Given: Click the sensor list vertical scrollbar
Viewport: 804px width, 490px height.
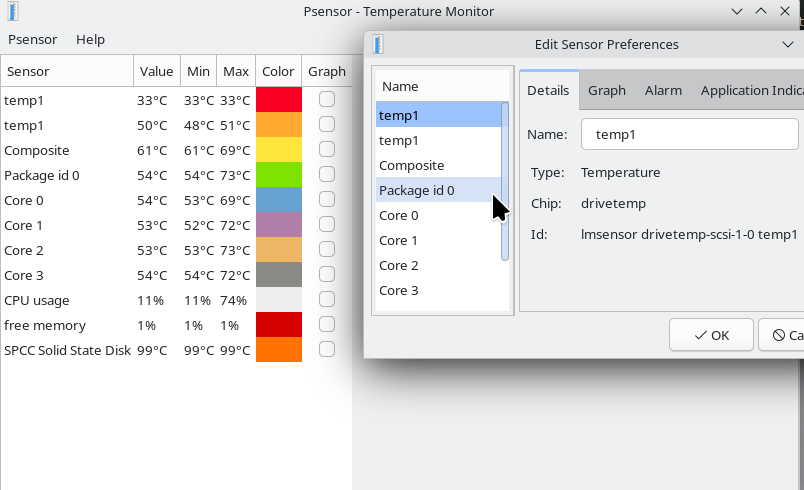Looking at the screenshot, I should click(x=505, y=180).
